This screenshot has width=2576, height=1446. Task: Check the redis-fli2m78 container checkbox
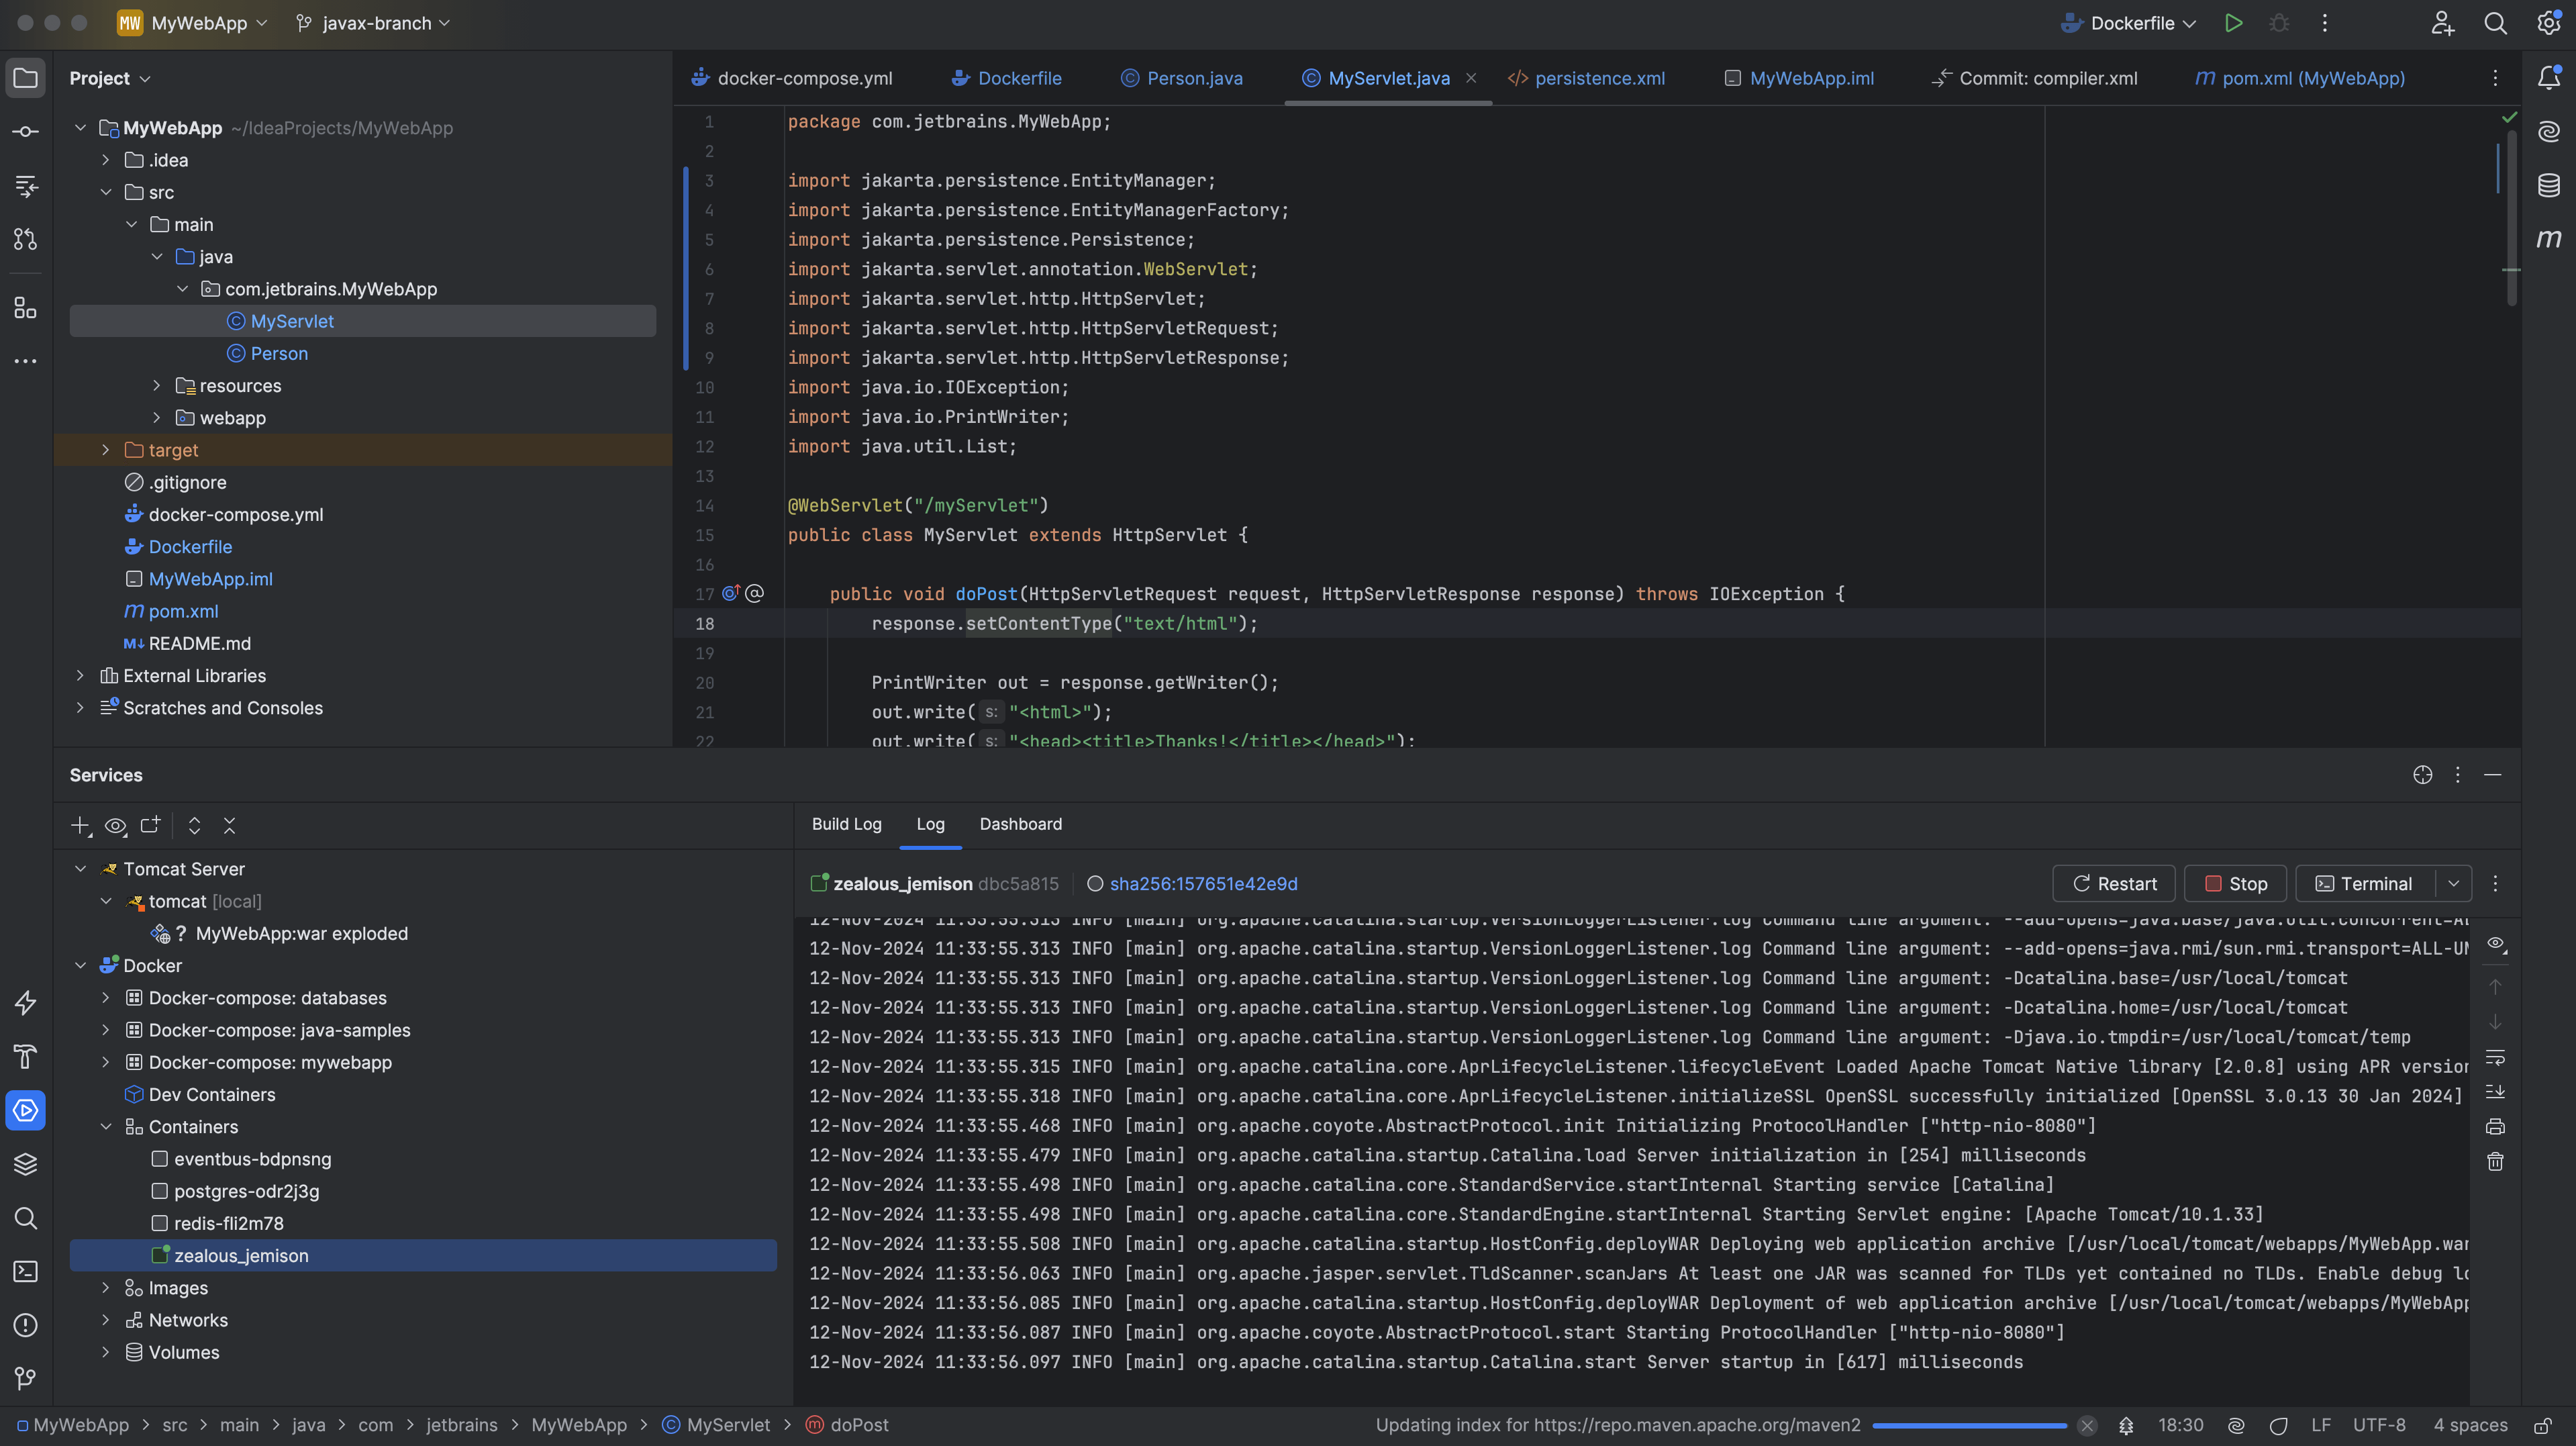[160, 1223]
